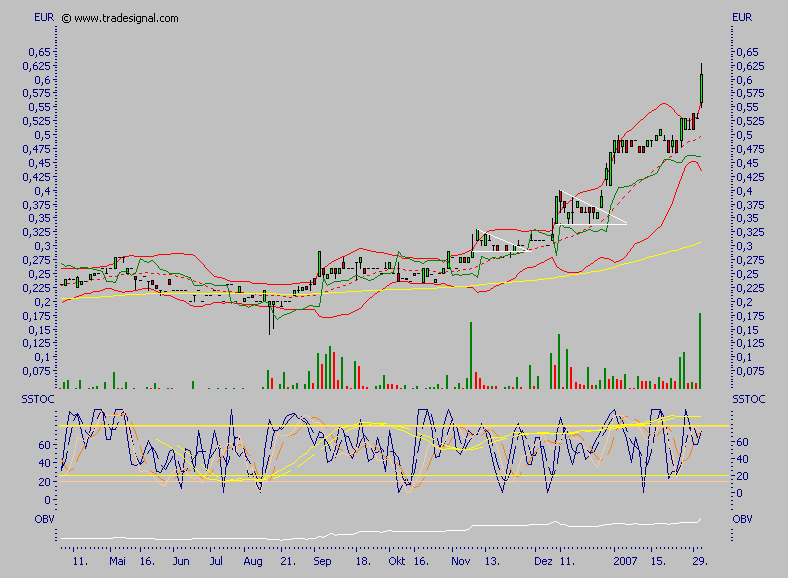Select the Nov month marker

tap(459, 563)
